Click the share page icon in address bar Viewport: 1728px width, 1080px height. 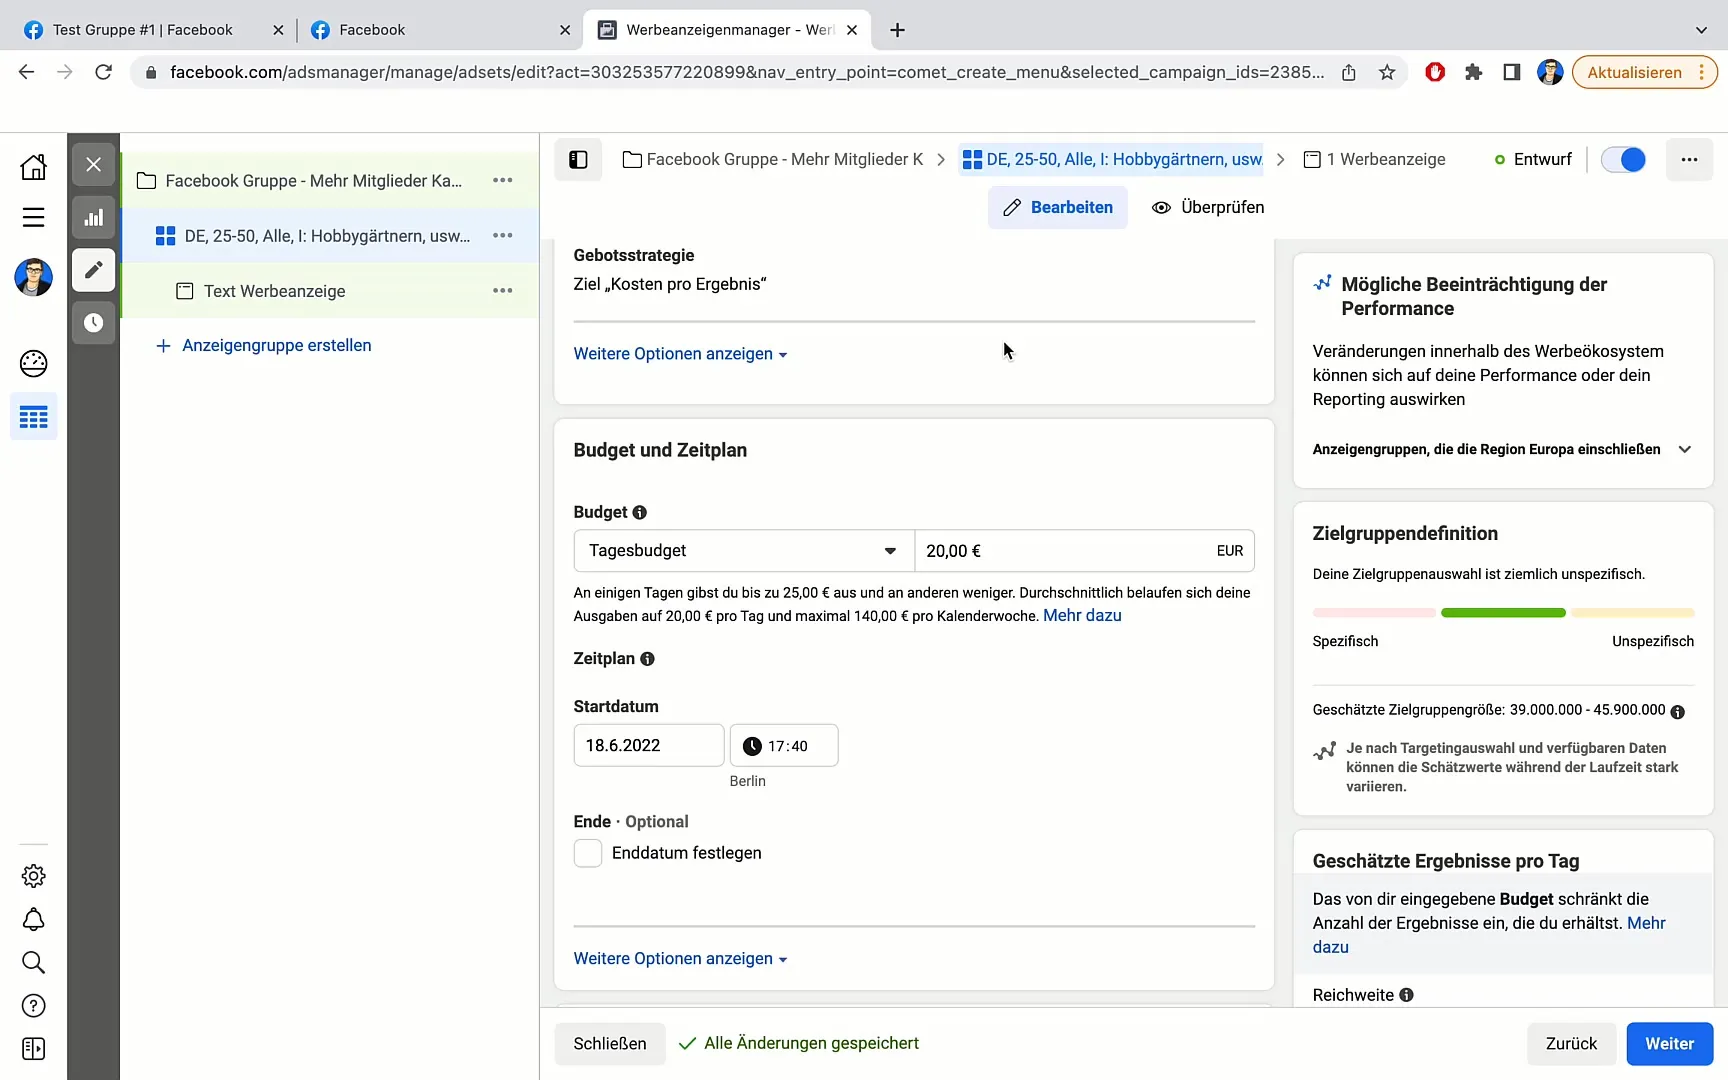click(1348, 72)
